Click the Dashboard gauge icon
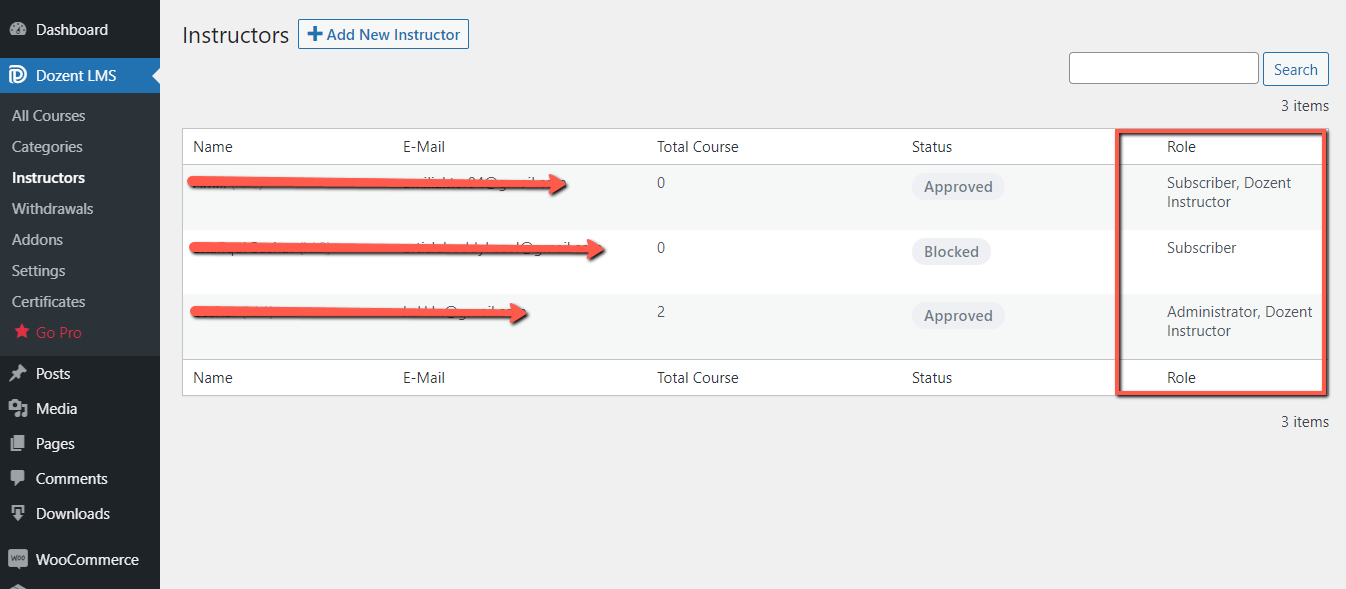Screen dimensions: 1346x589 coord(18,30)
